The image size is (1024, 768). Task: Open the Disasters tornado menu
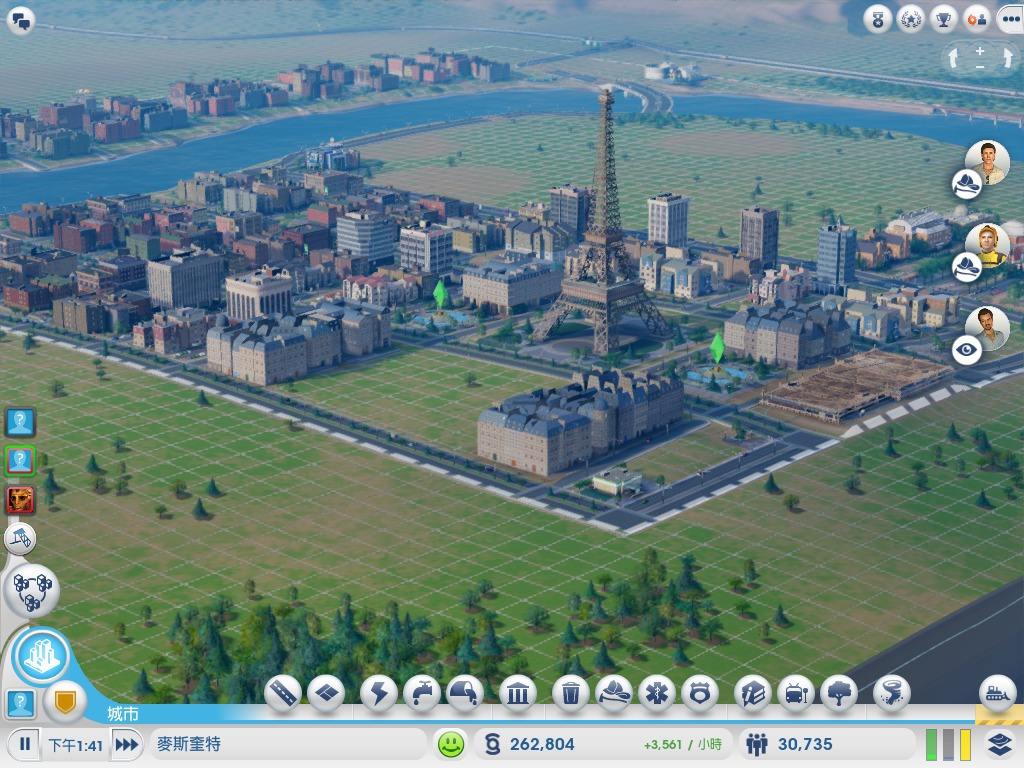[x=891, y=694]
